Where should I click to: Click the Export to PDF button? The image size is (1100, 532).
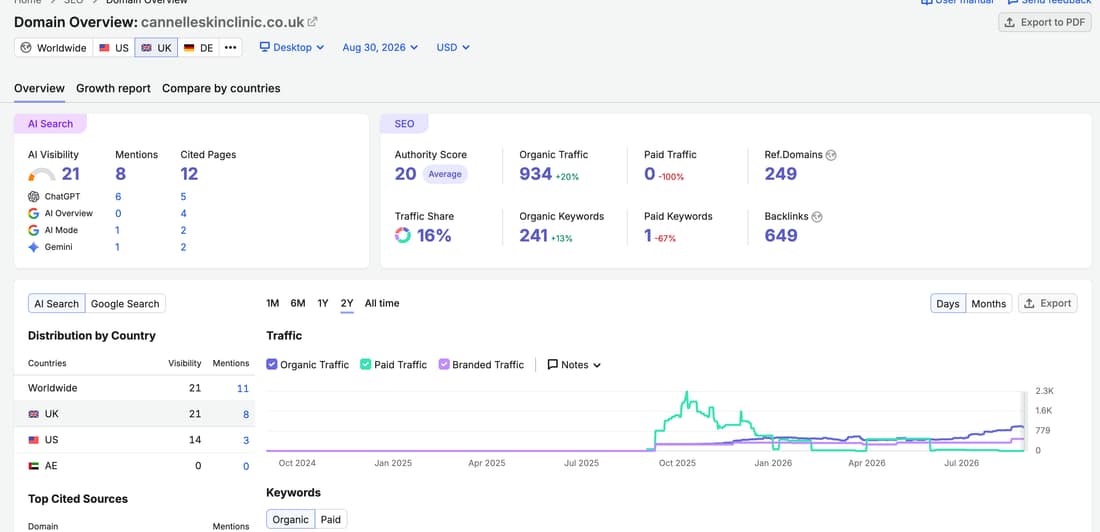[1045, 22]
